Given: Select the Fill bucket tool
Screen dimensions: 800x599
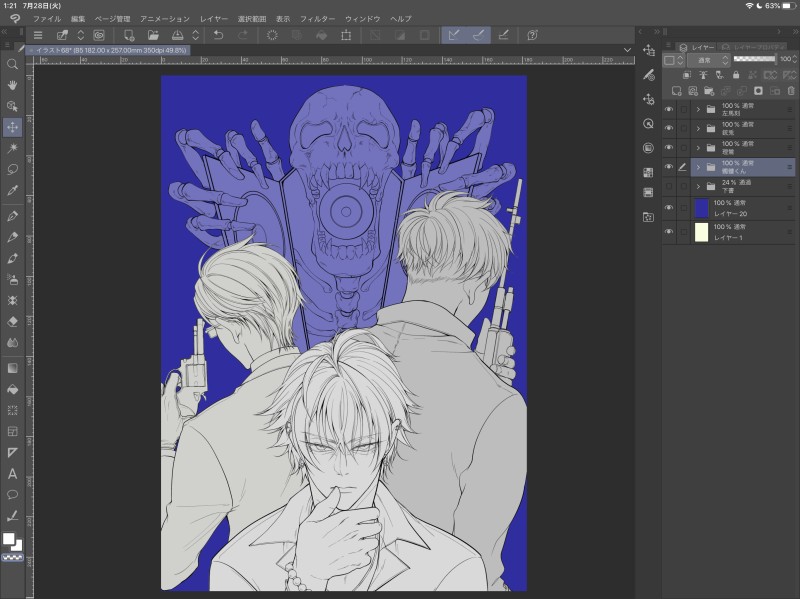Looking at the screenshot, I should [x=12, y=389].
